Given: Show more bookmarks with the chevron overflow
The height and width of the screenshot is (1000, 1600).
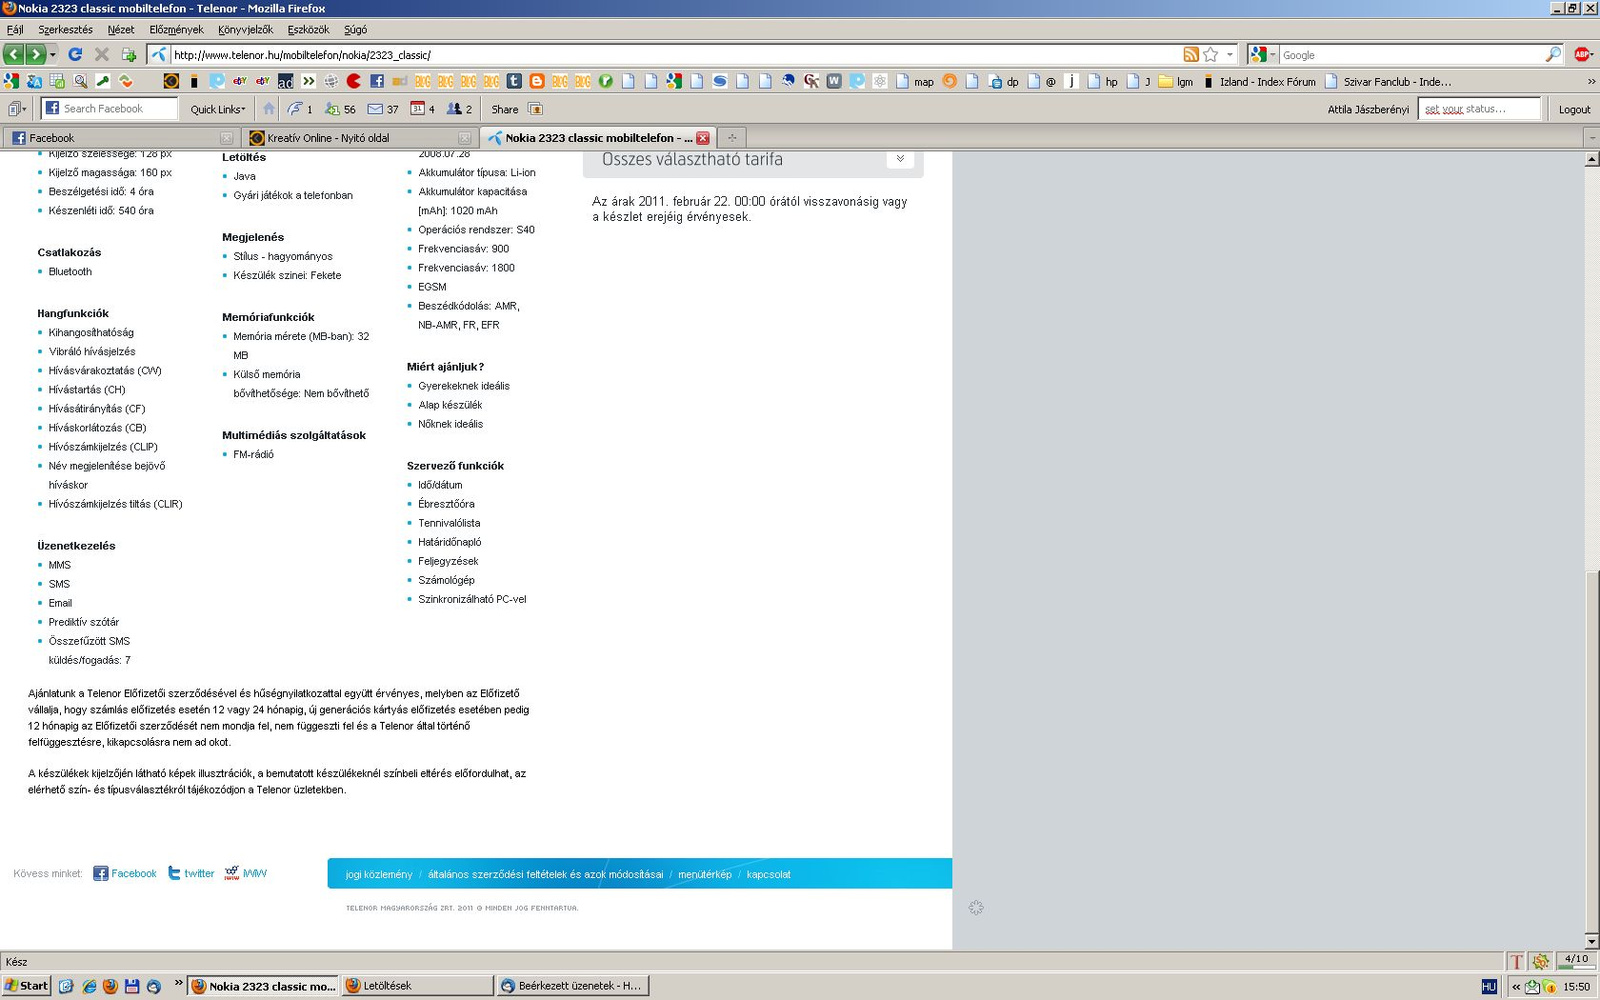Looking at the screenshot, I should [x=1591, y=82].
